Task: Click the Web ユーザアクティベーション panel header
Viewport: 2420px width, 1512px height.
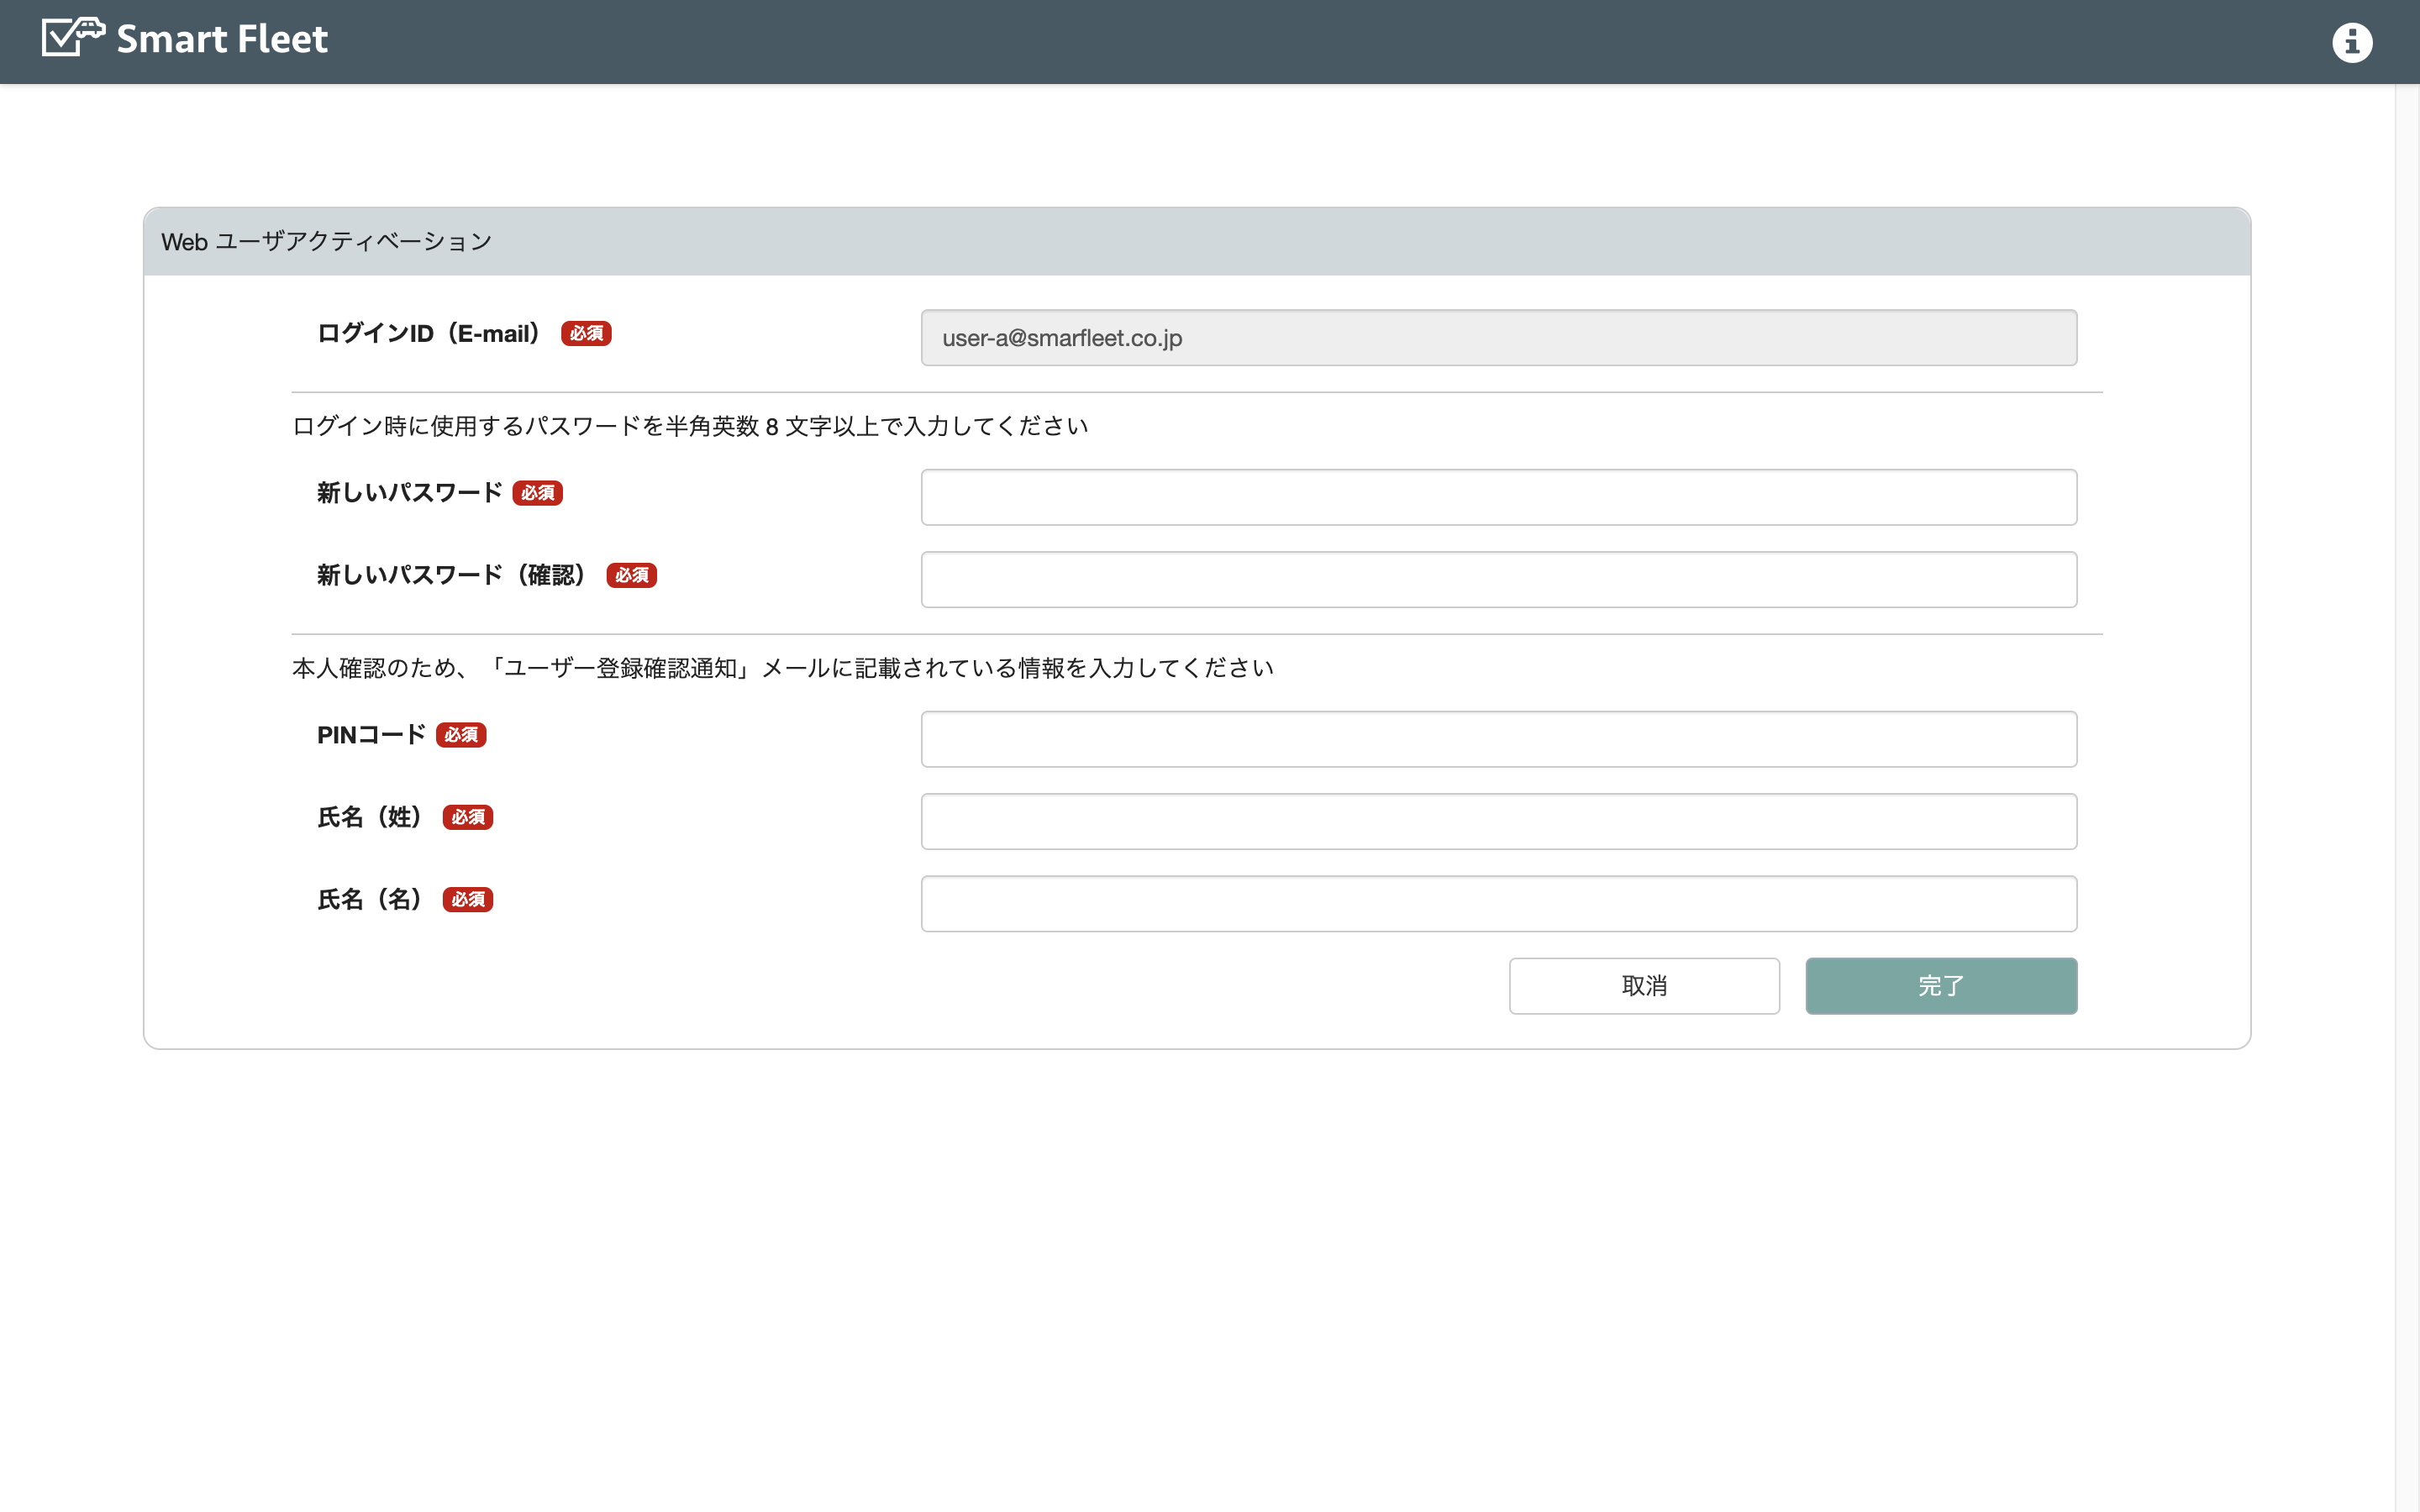Action: [x=1197, y=242]
